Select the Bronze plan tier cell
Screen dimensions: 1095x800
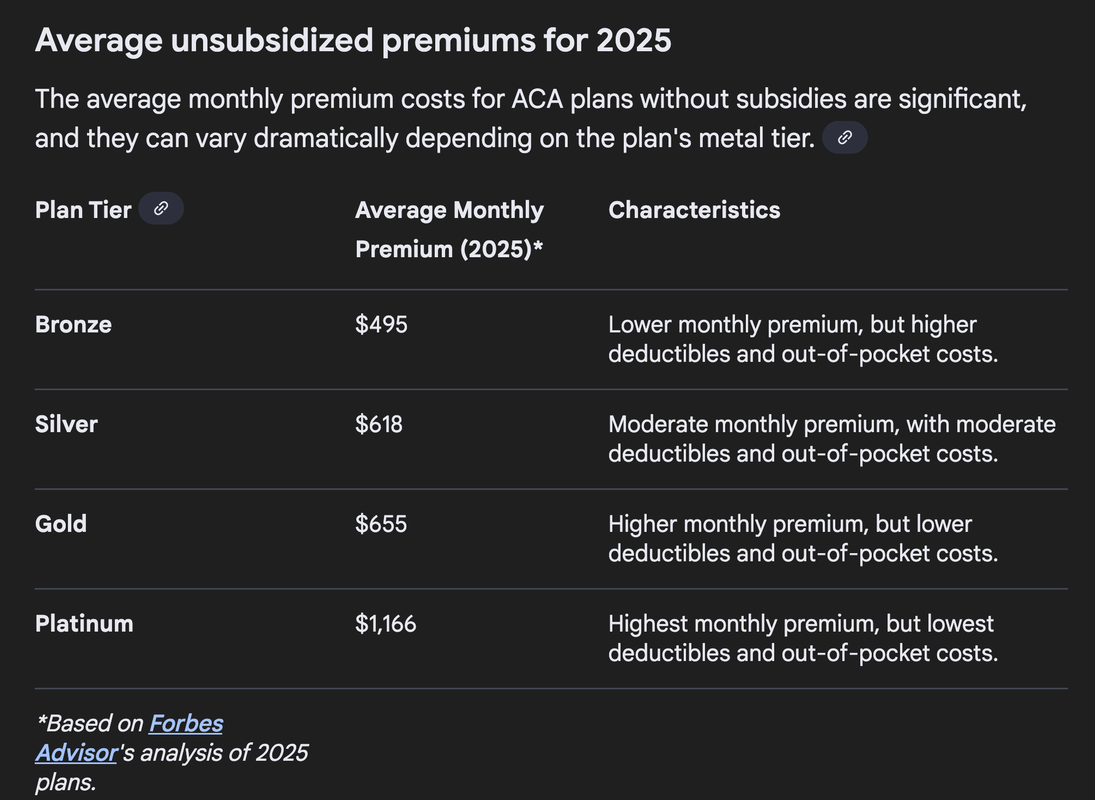(73, 324)
